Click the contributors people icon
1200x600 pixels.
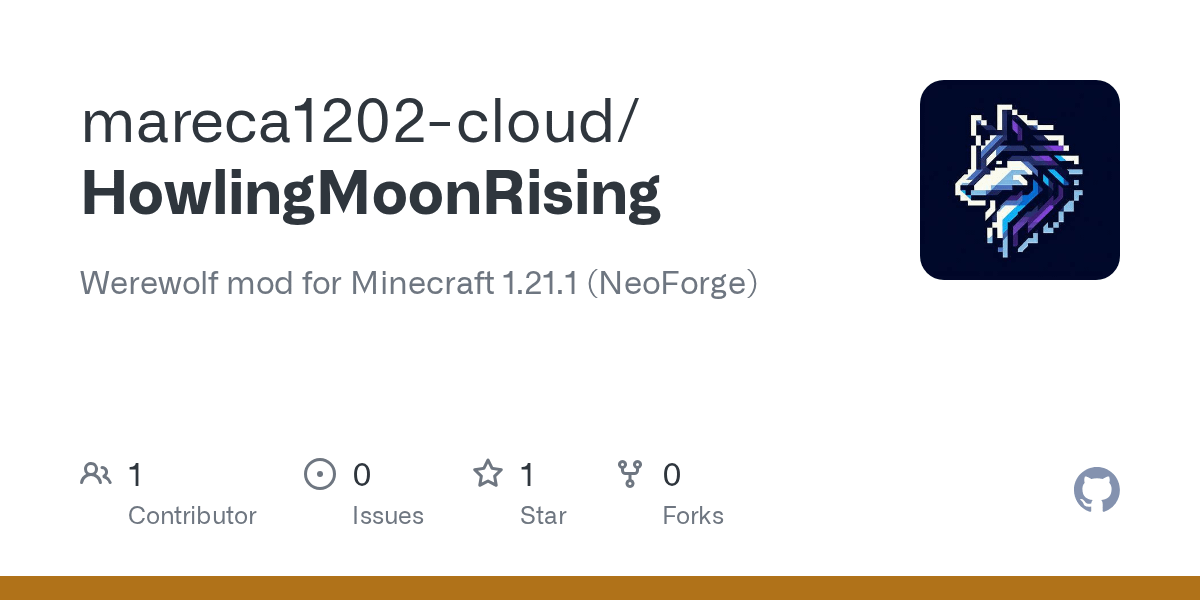(96, 474)
